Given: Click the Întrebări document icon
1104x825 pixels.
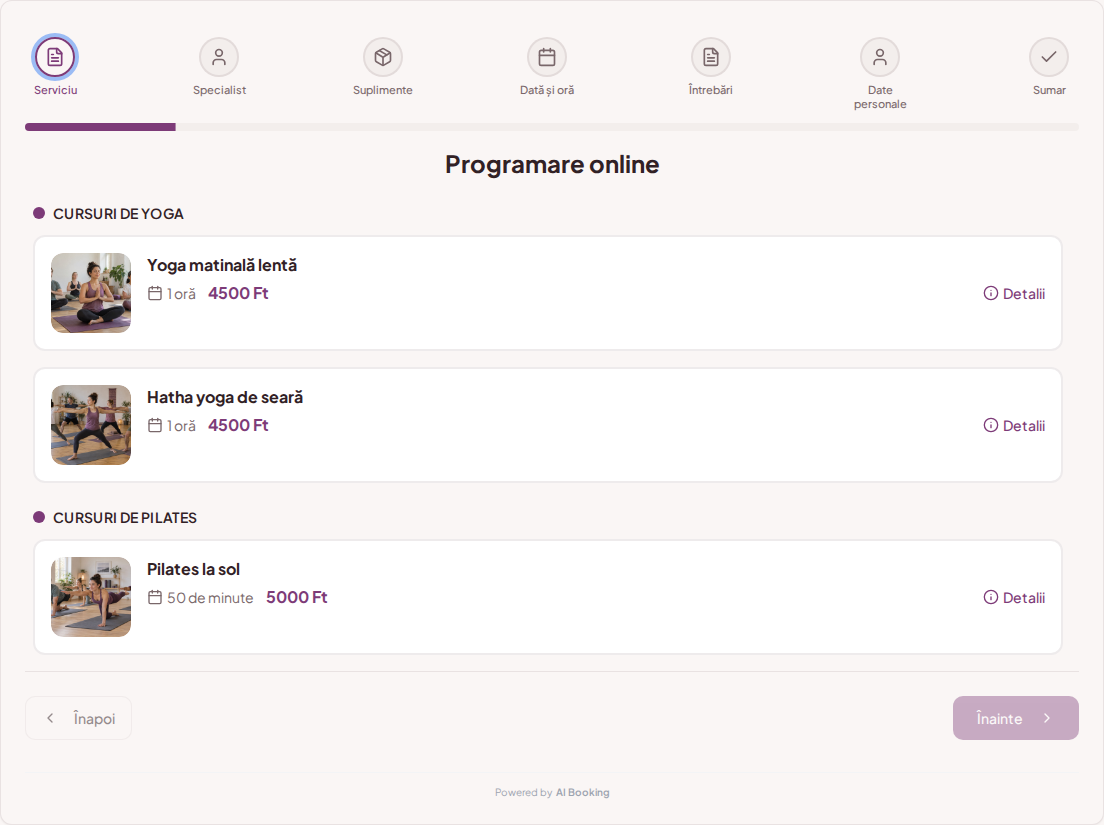Looking at the screenshot, I should (711, 57).
